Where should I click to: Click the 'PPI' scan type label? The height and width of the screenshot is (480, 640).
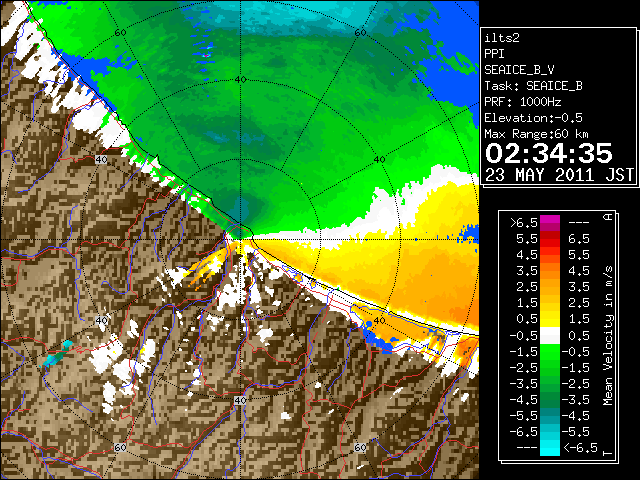coord(494,54)
